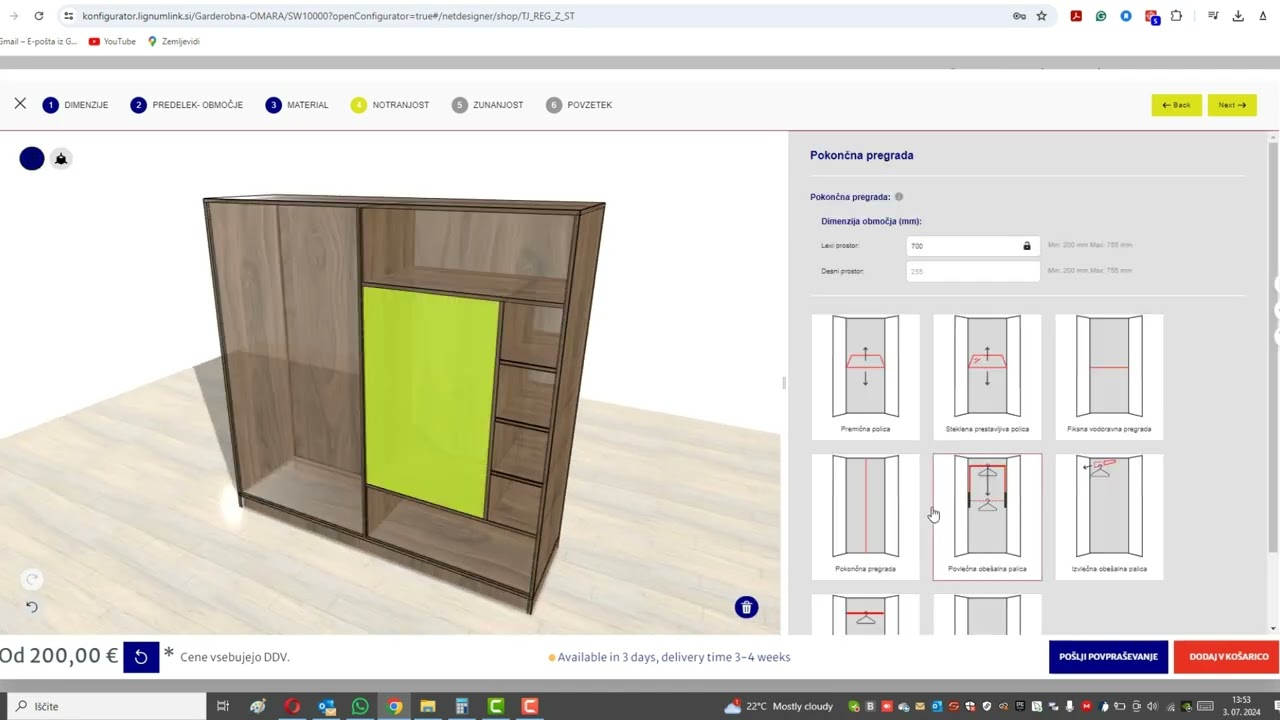Go to step 1 Dimenzije
1280x720 pixels.
(75, 105)
